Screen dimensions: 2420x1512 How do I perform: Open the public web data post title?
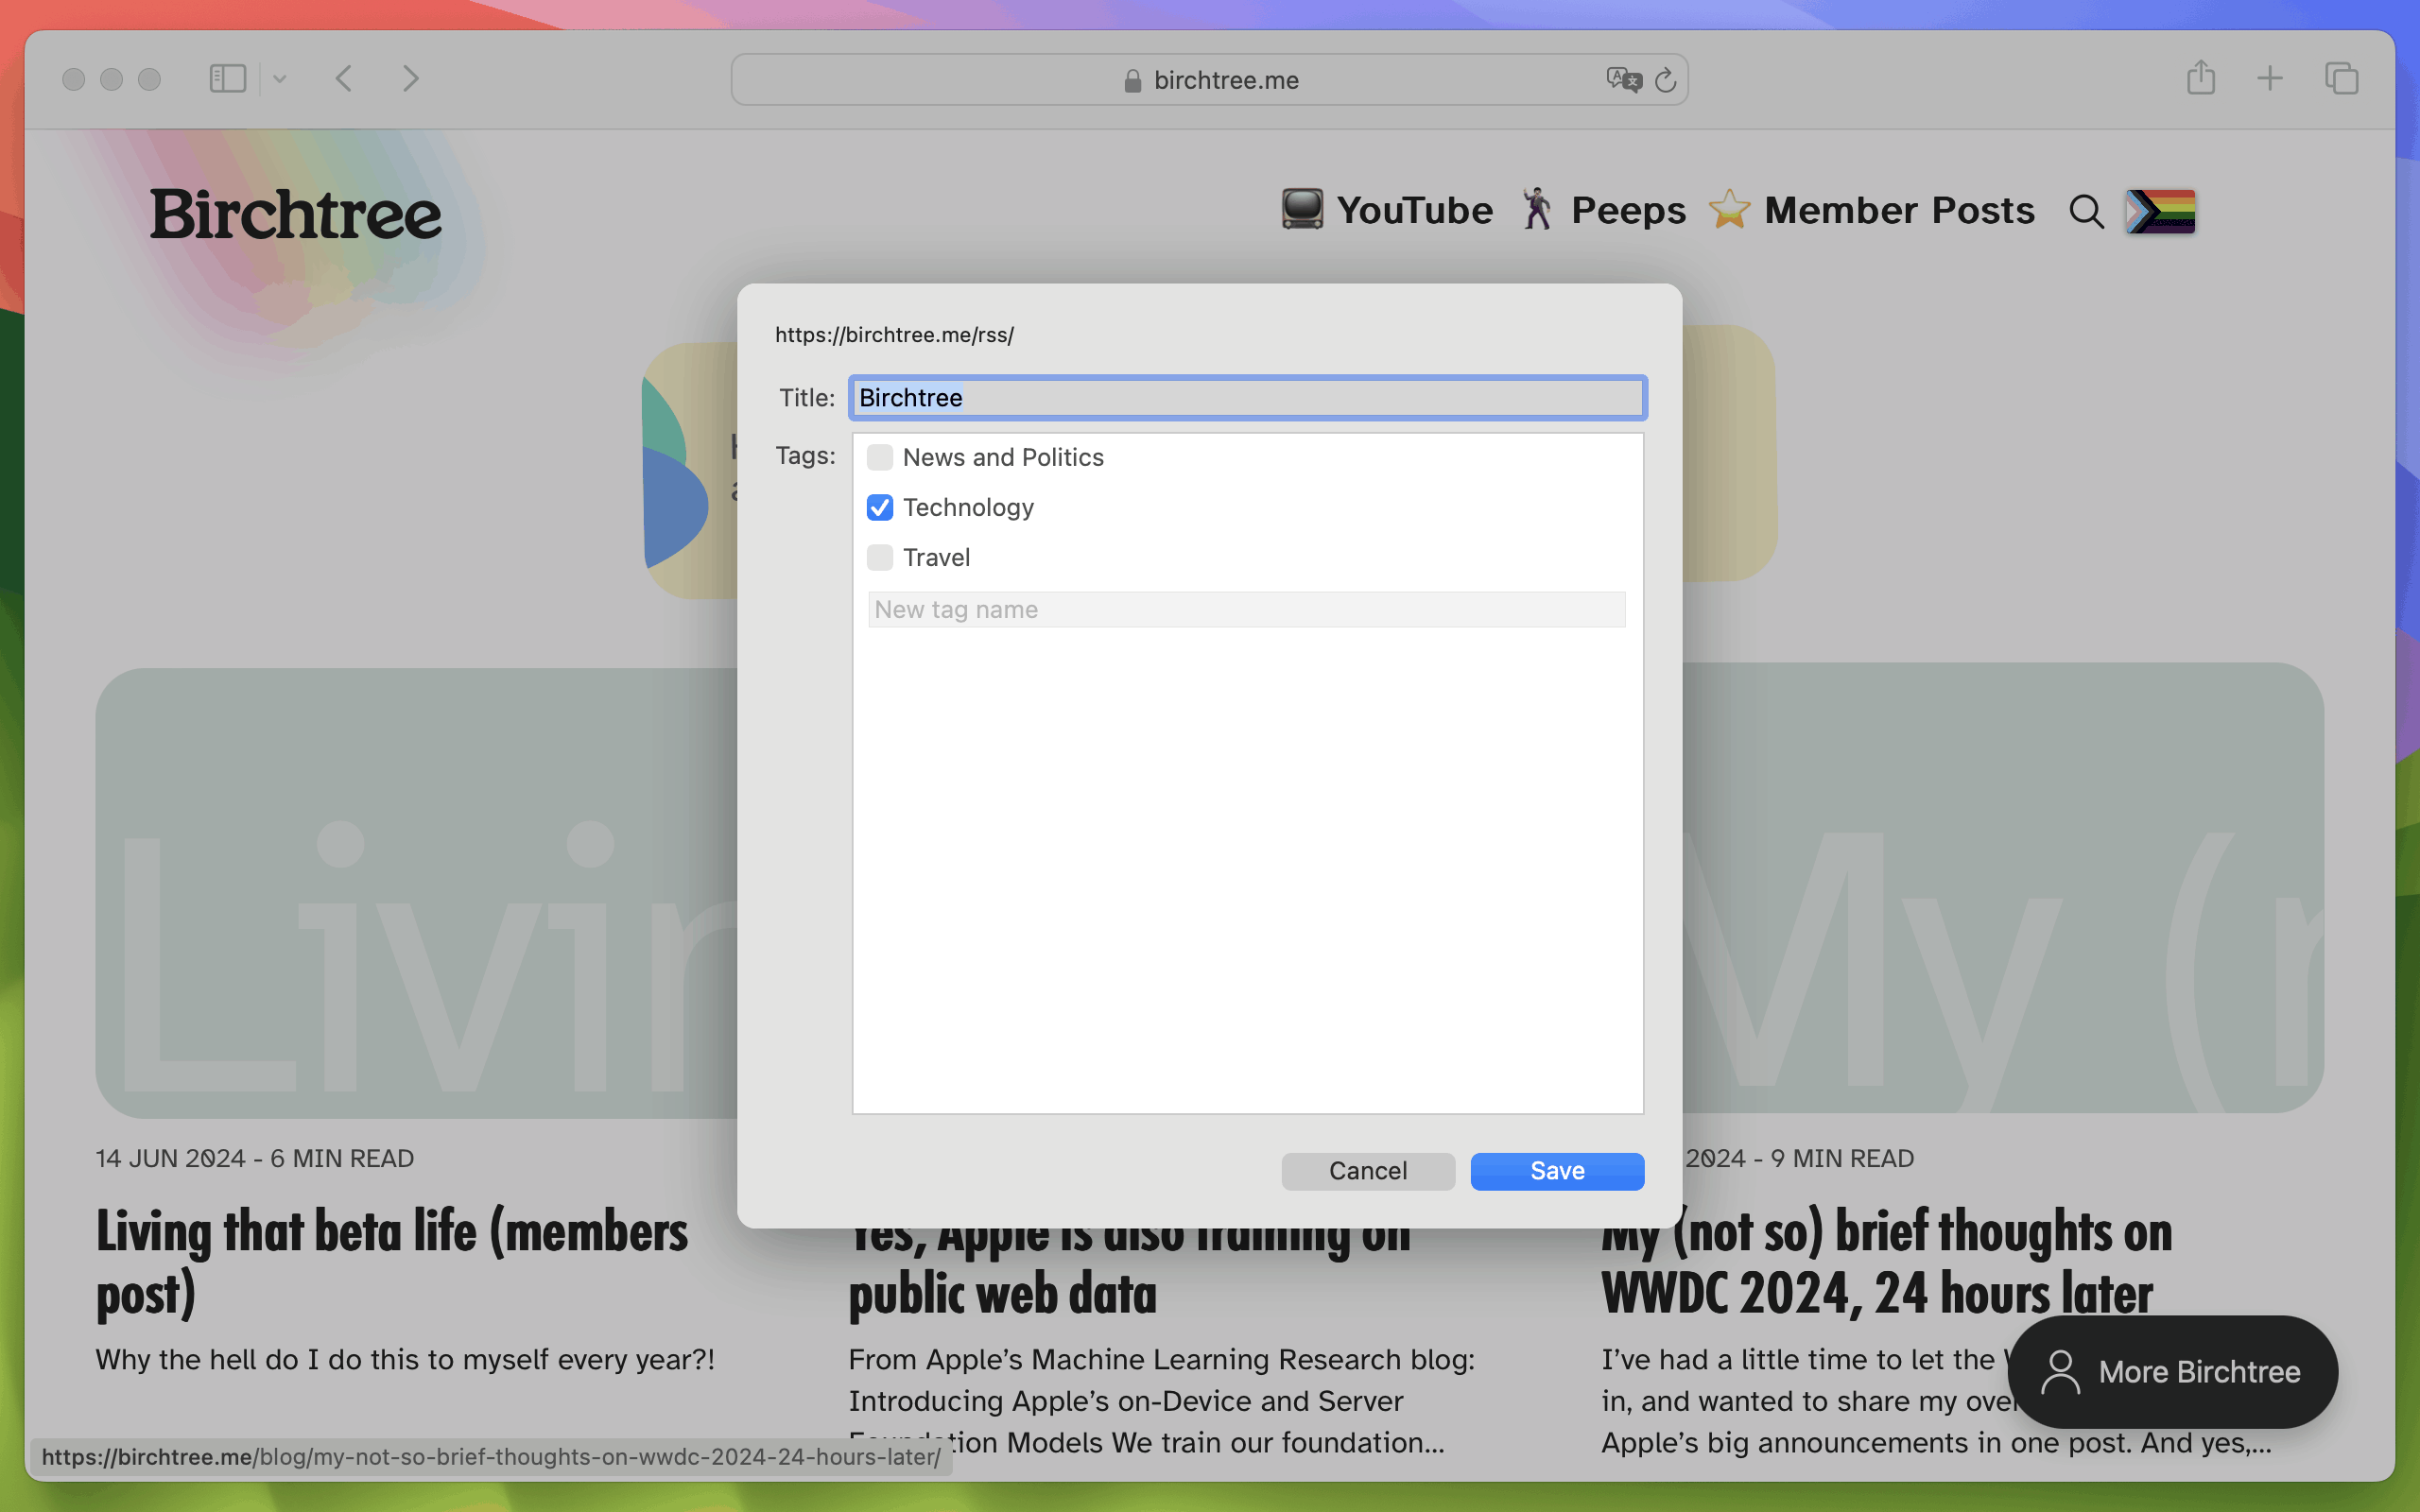(x=1130, y=1268)
